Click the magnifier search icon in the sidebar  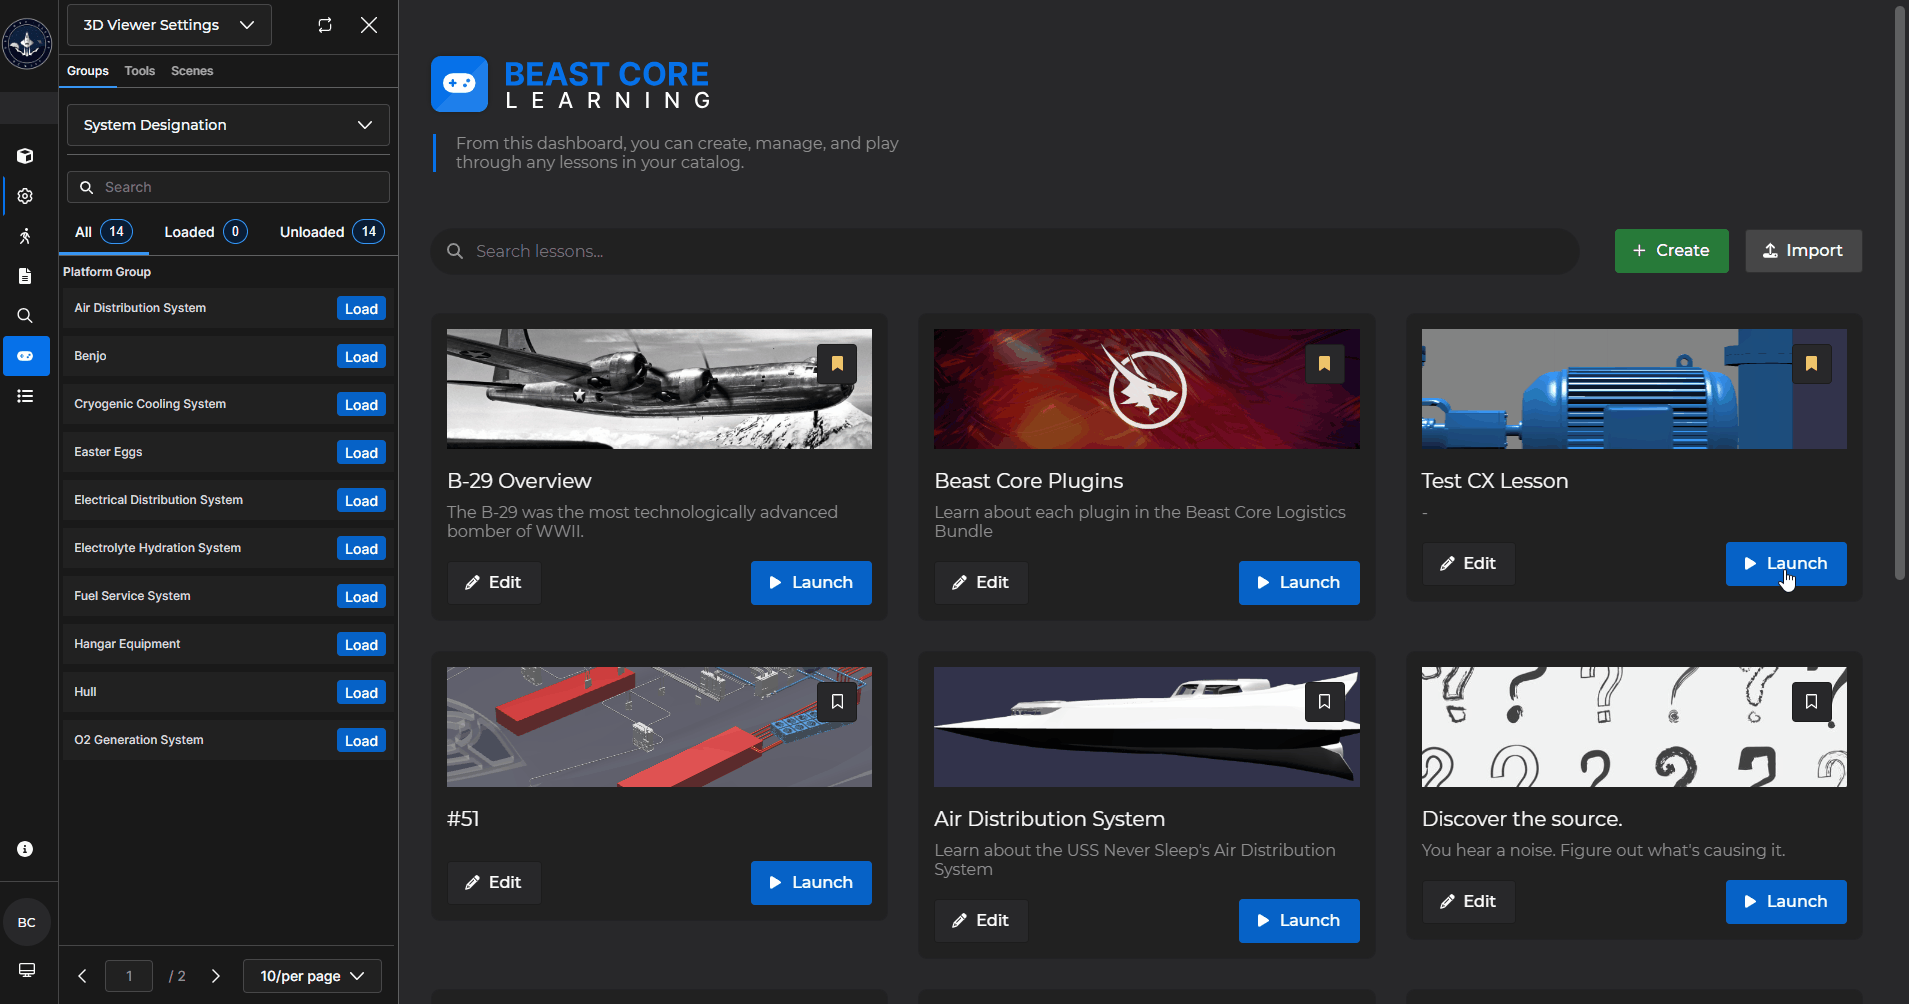click(25, 316)
